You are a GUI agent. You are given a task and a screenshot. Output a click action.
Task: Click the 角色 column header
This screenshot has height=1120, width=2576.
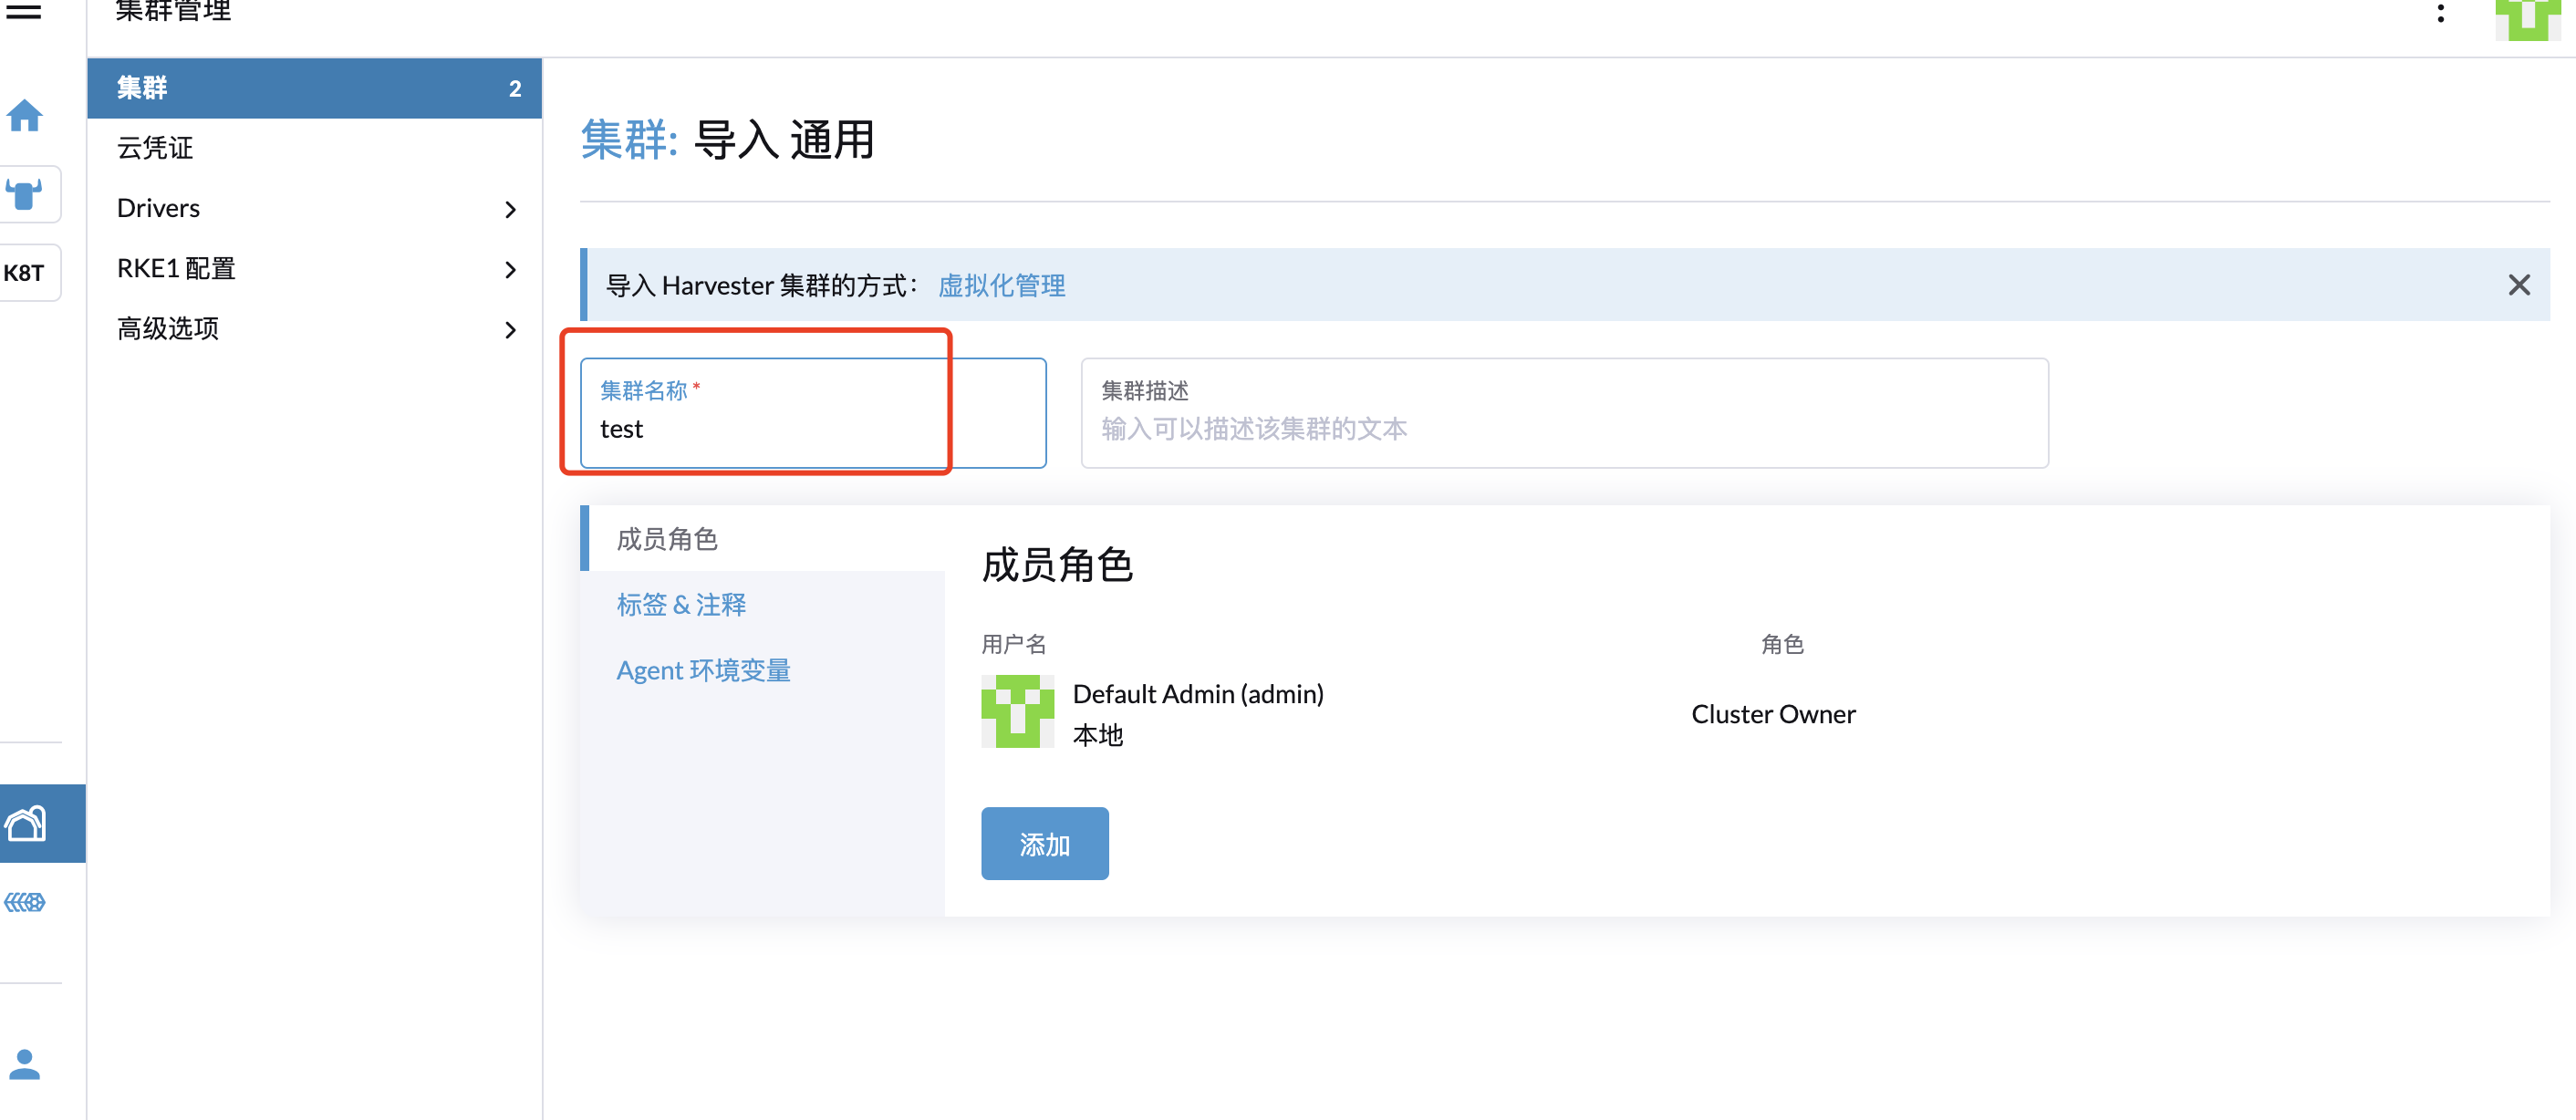(x=1782, y=643)
